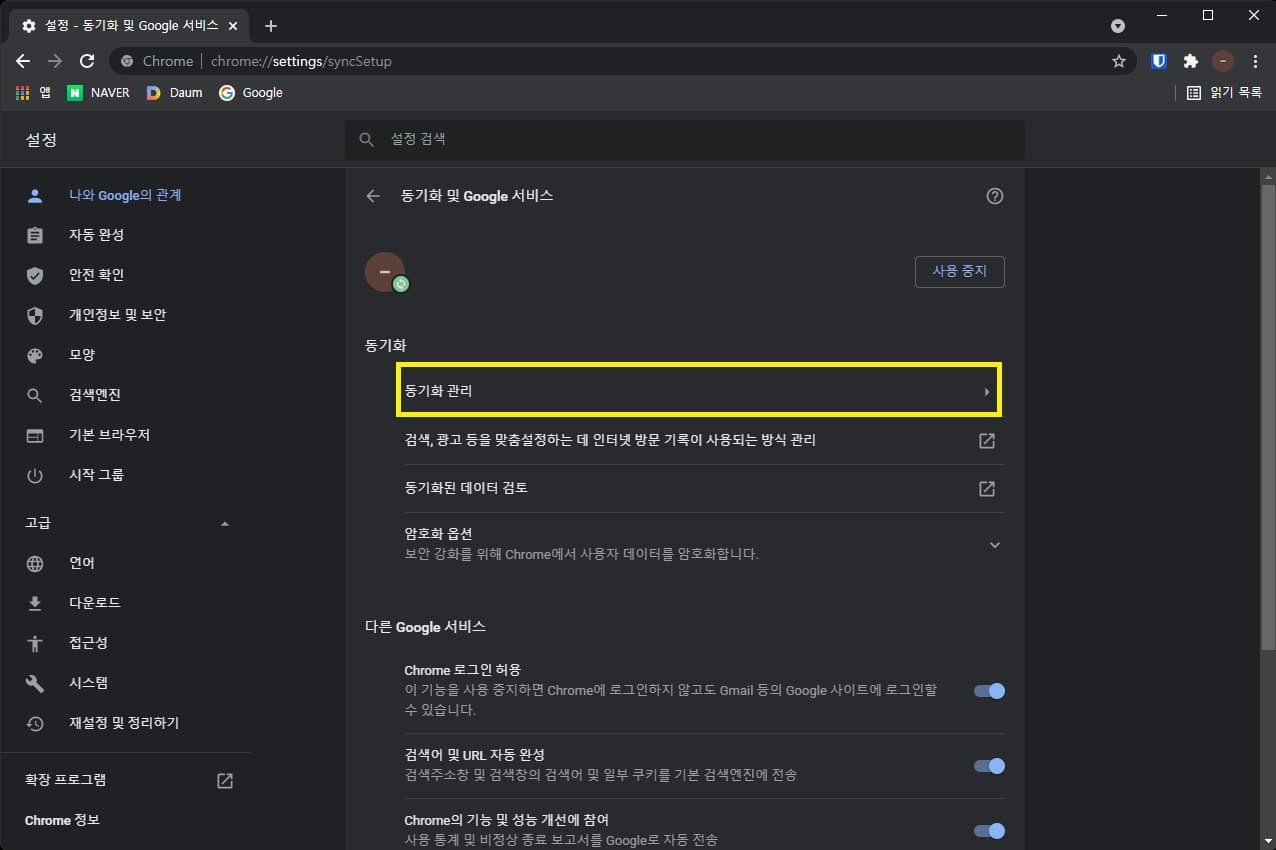Switch to the 설정 browser tab
This screenshot has height=850, width=1276.
(120, 25)
